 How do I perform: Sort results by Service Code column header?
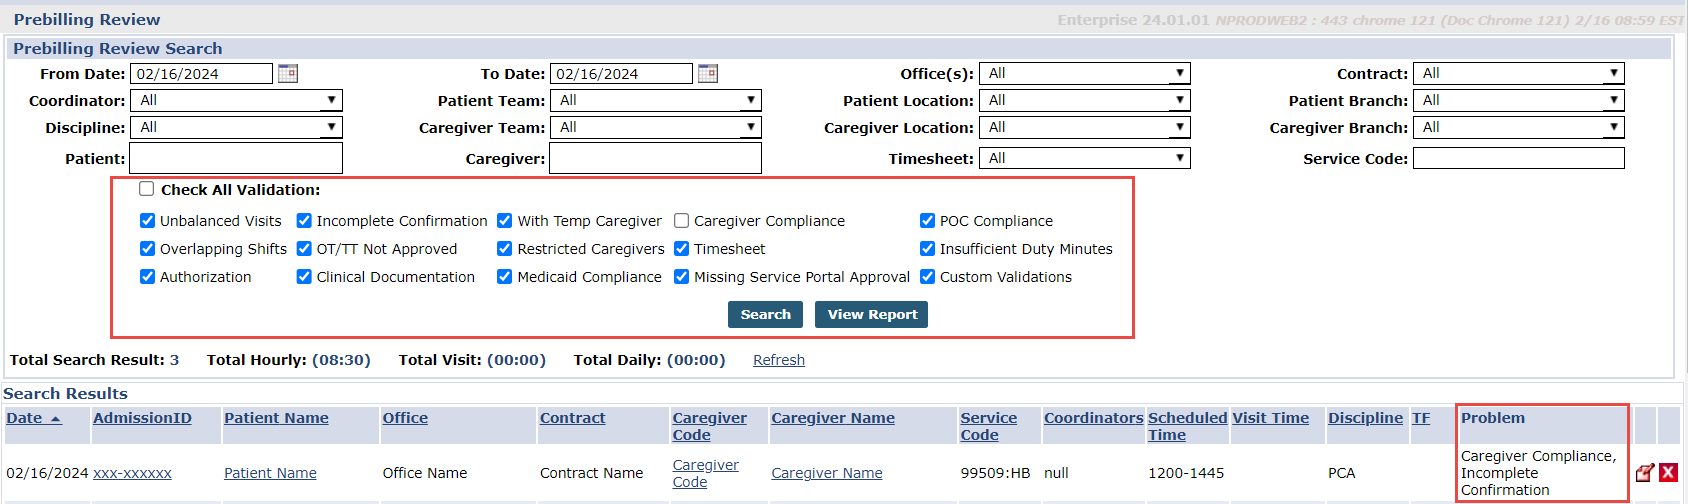[988, 426]
